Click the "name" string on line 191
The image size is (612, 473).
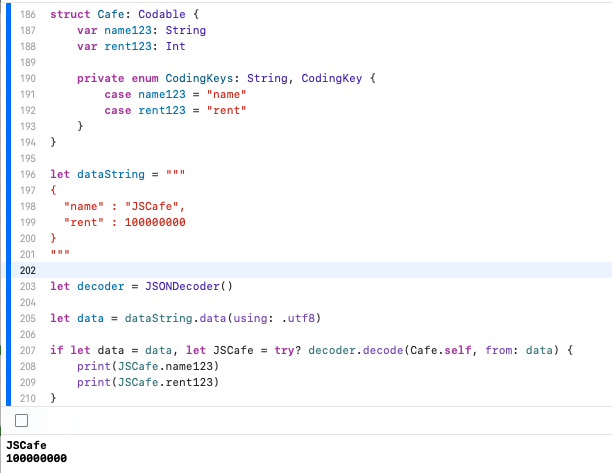click(226, 94)
